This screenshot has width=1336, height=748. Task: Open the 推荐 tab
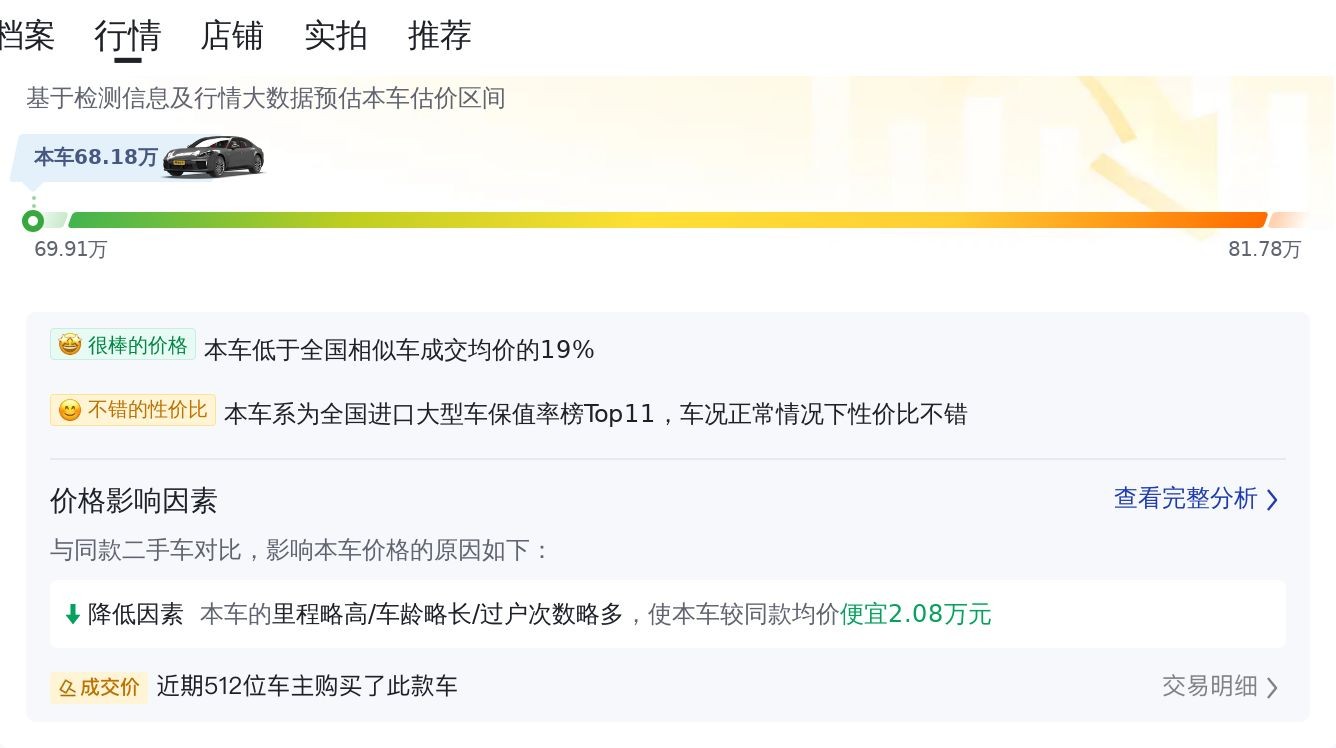(x=439, y=36)
